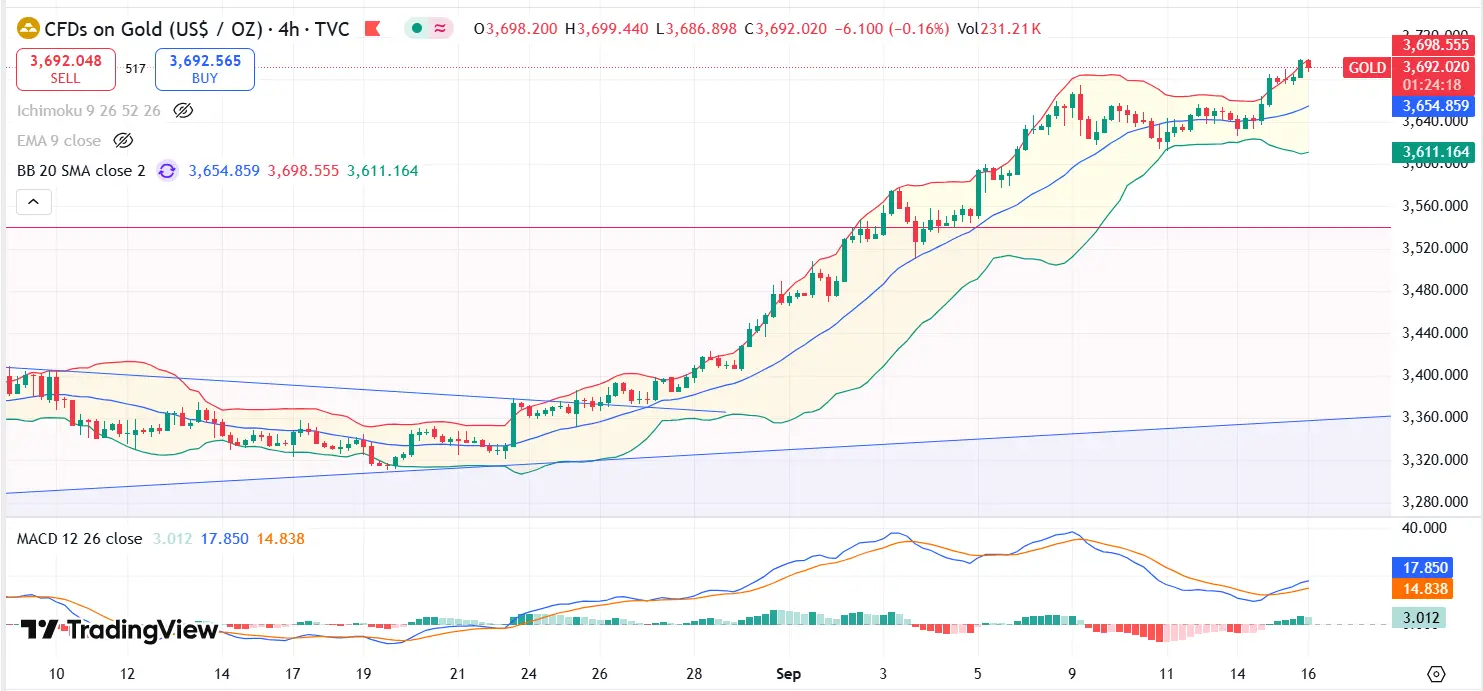Collapse the indicator legend with the chevron
This screenshot has height=691, width=1483.
(33, 201)
